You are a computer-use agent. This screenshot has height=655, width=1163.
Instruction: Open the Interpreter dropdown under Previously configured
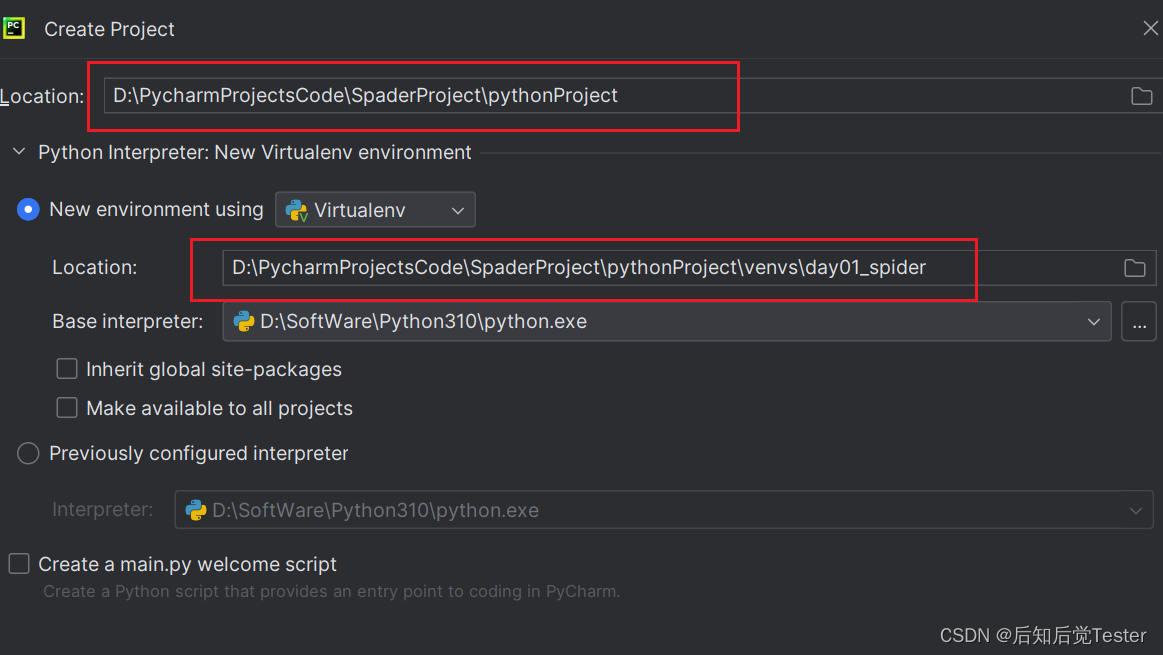click(1135, 510)
